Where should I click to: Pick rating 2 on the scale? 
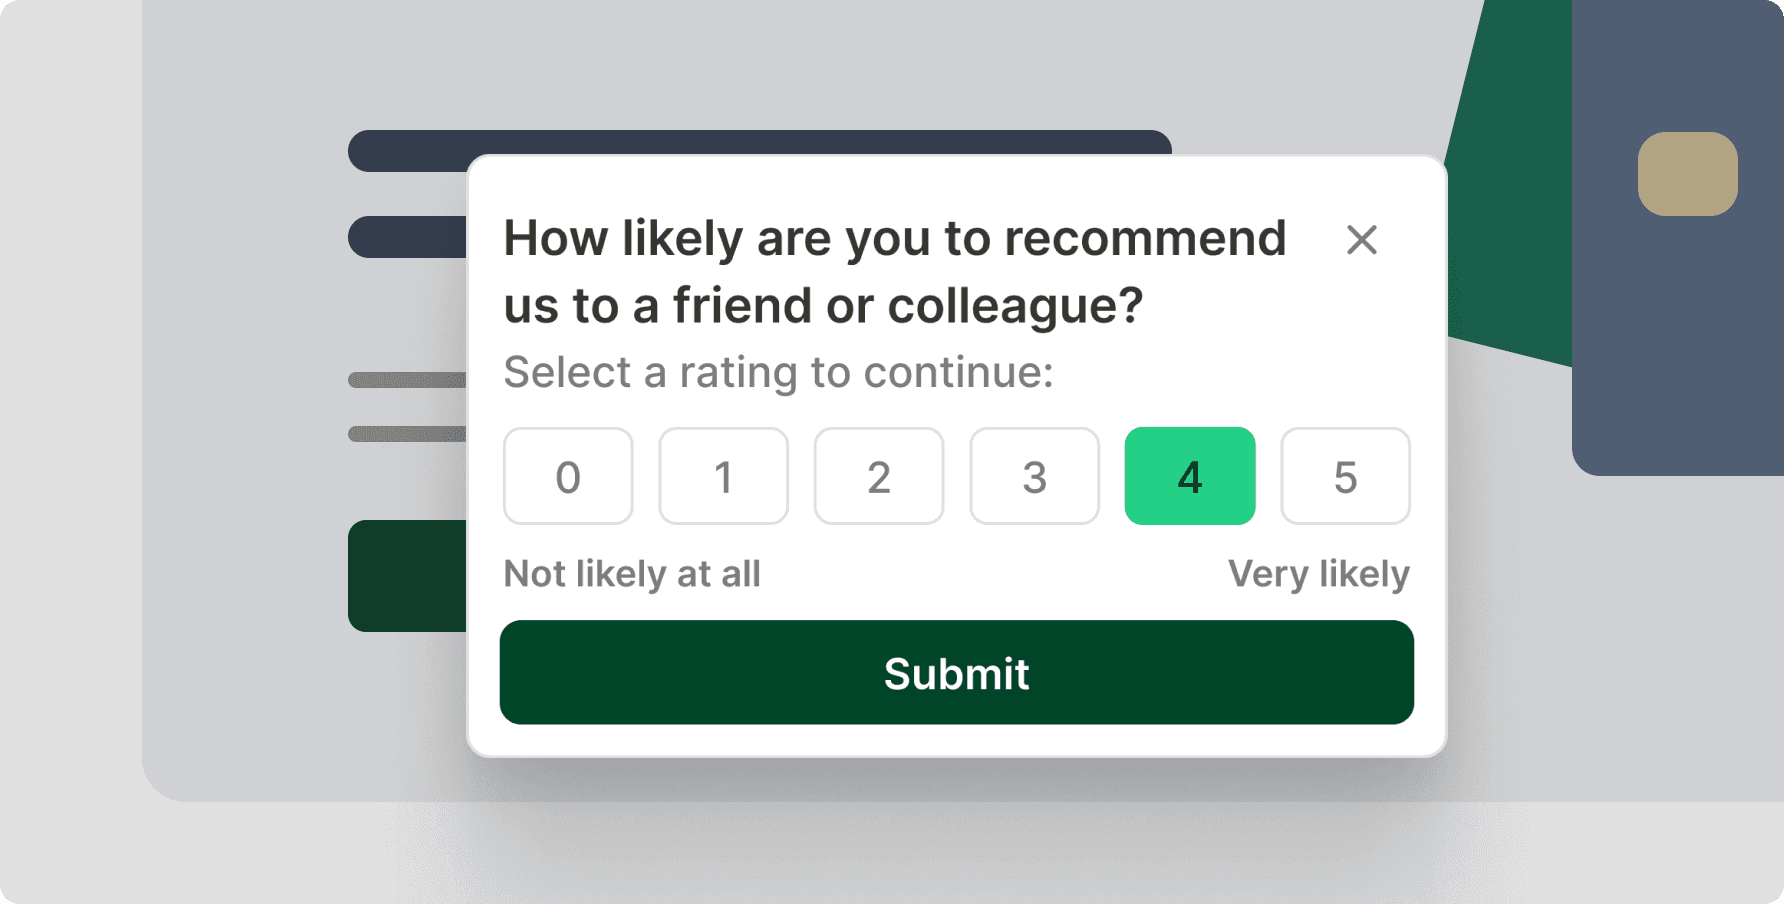(879, 476)
